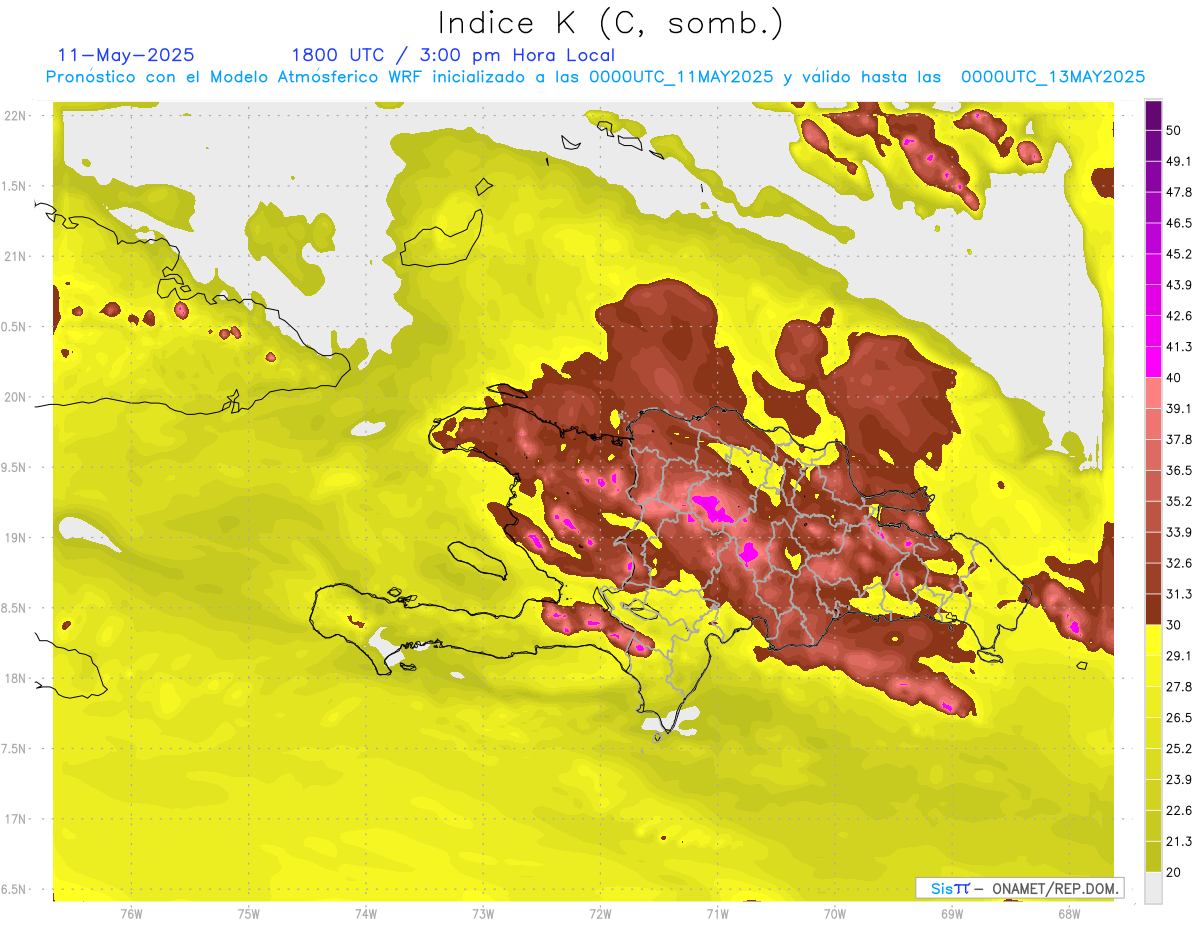Click the '42.6' colorbar value
Image resolution: width=1200 pixels, height=927 pixels.
point(1179,316)
